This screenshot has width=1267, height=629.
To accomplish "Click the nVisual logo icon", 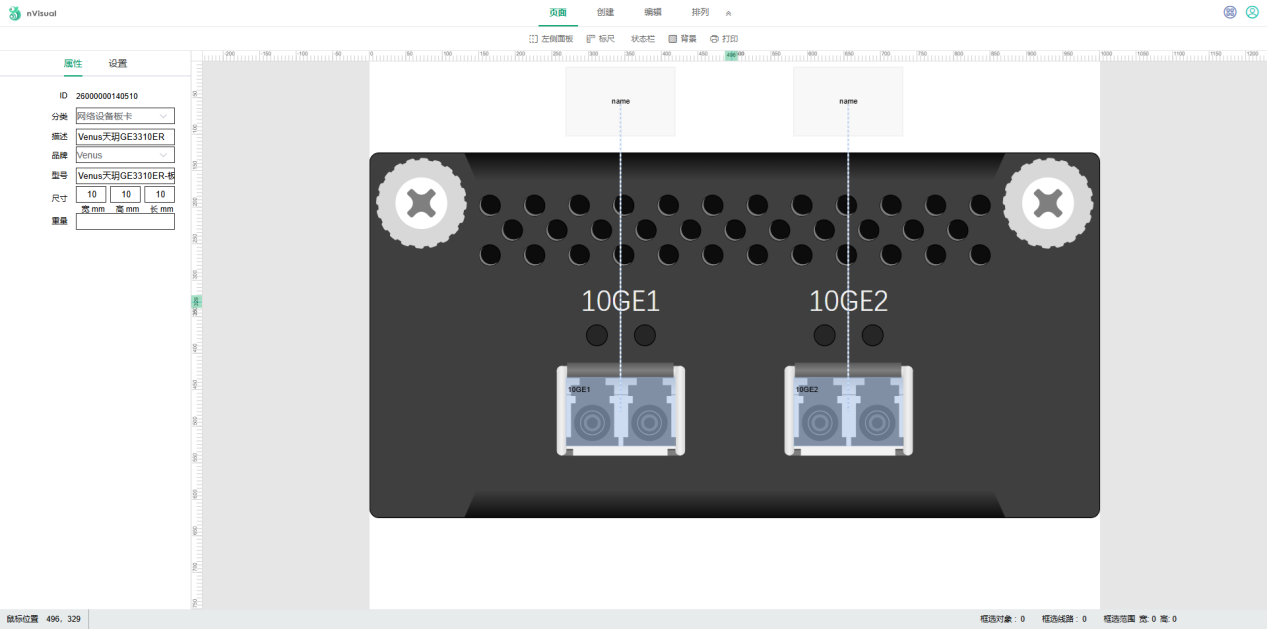I will (14, 13).
